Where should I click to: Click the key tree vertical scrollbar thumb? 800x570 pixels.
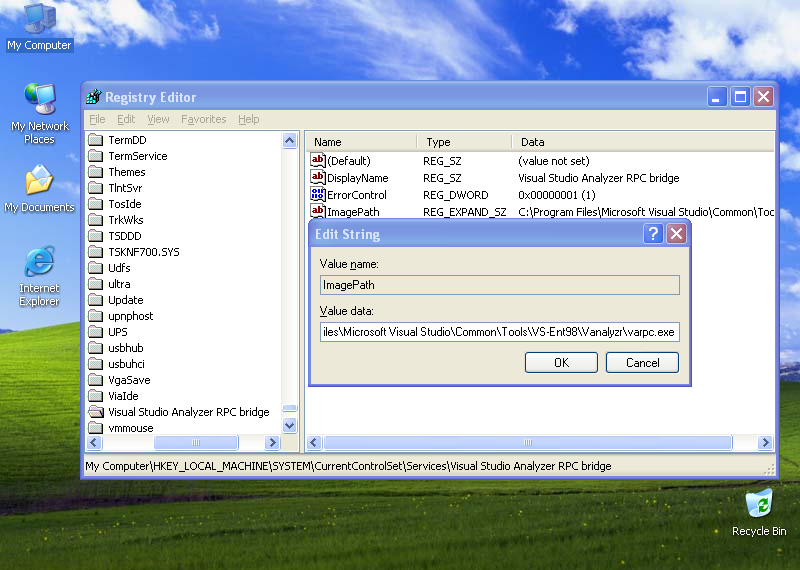pos(289,408)
